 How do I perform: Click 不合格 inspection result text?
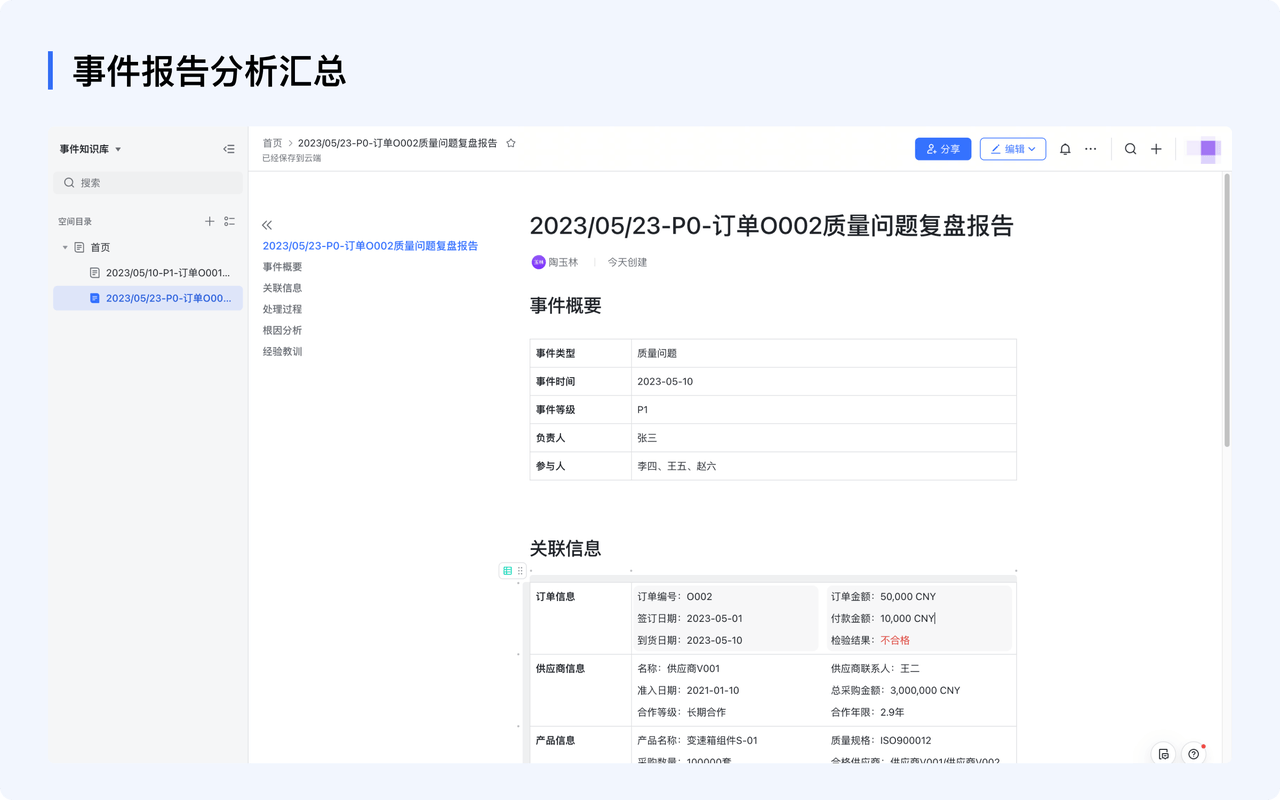pyautogui.click(x=895, y=640)
